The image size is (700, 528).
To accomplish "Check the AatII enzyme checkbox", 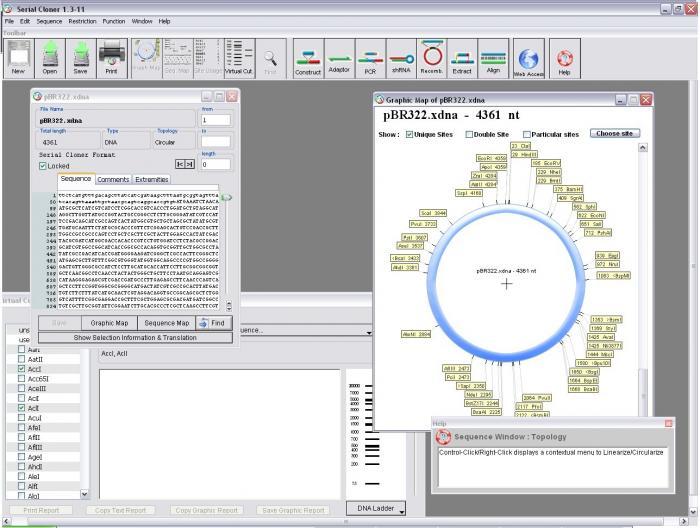I will pos(21,359).
